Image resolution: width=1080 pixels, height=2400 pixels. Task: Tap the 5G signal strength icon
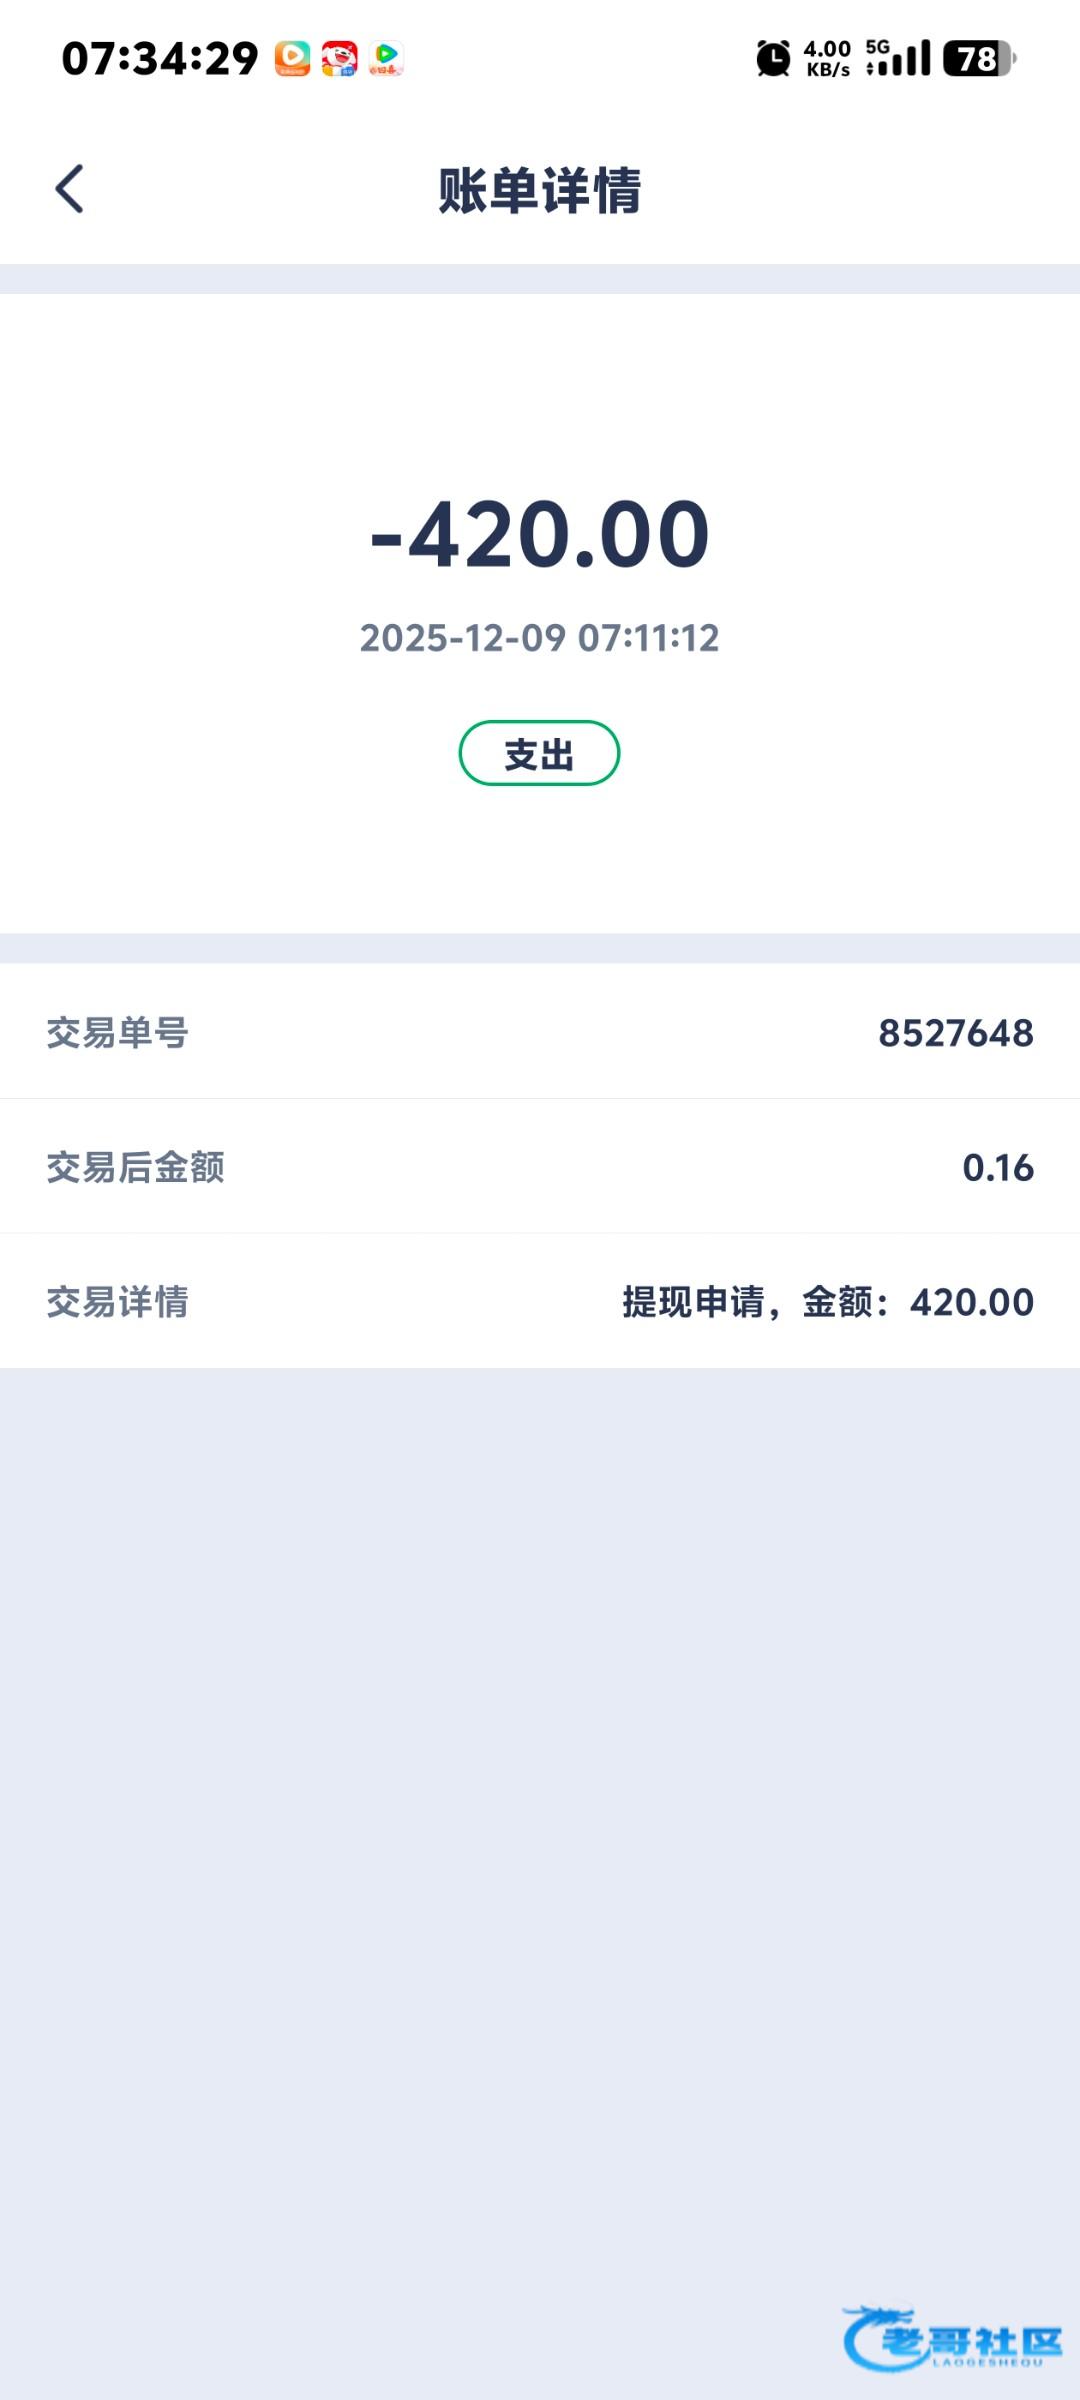(x=898, y=59)
